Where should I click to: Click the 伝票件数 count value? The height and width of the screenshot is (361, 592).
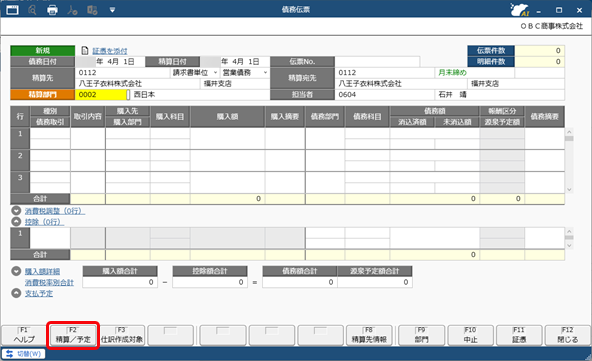point(540,51)
